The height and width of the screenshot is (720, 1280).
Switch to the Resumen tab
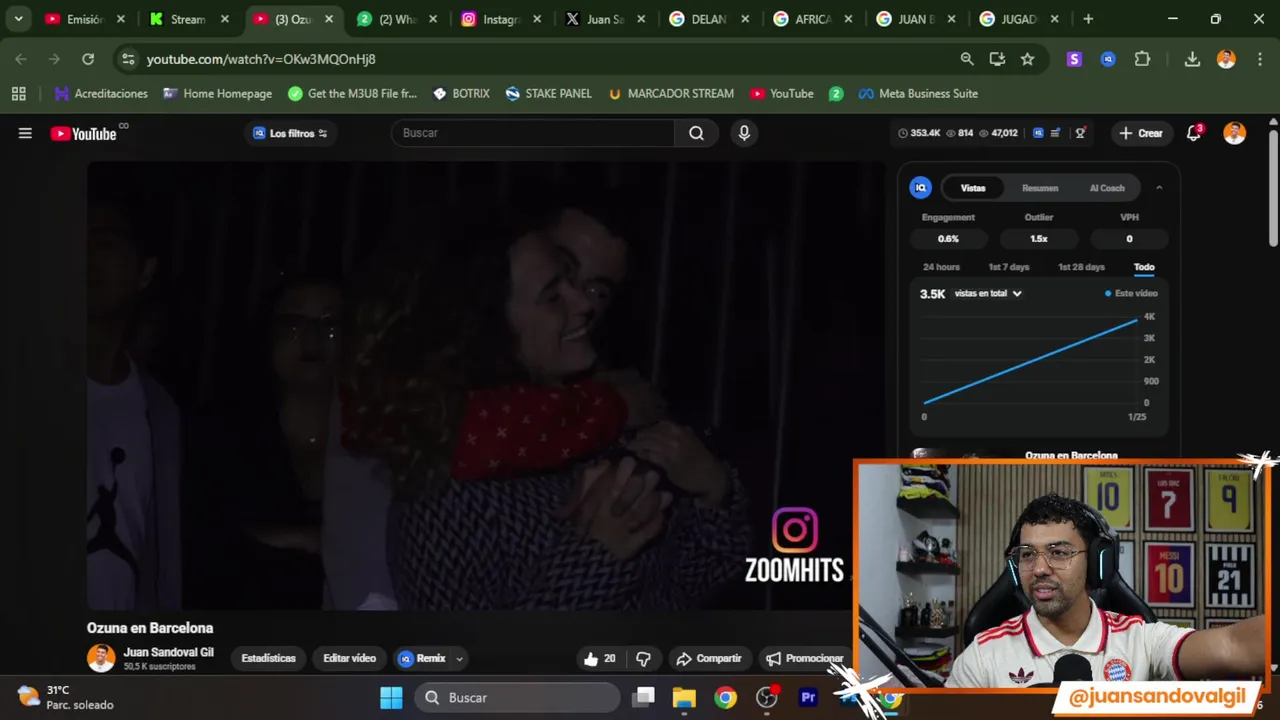[x=1040, y=188]
